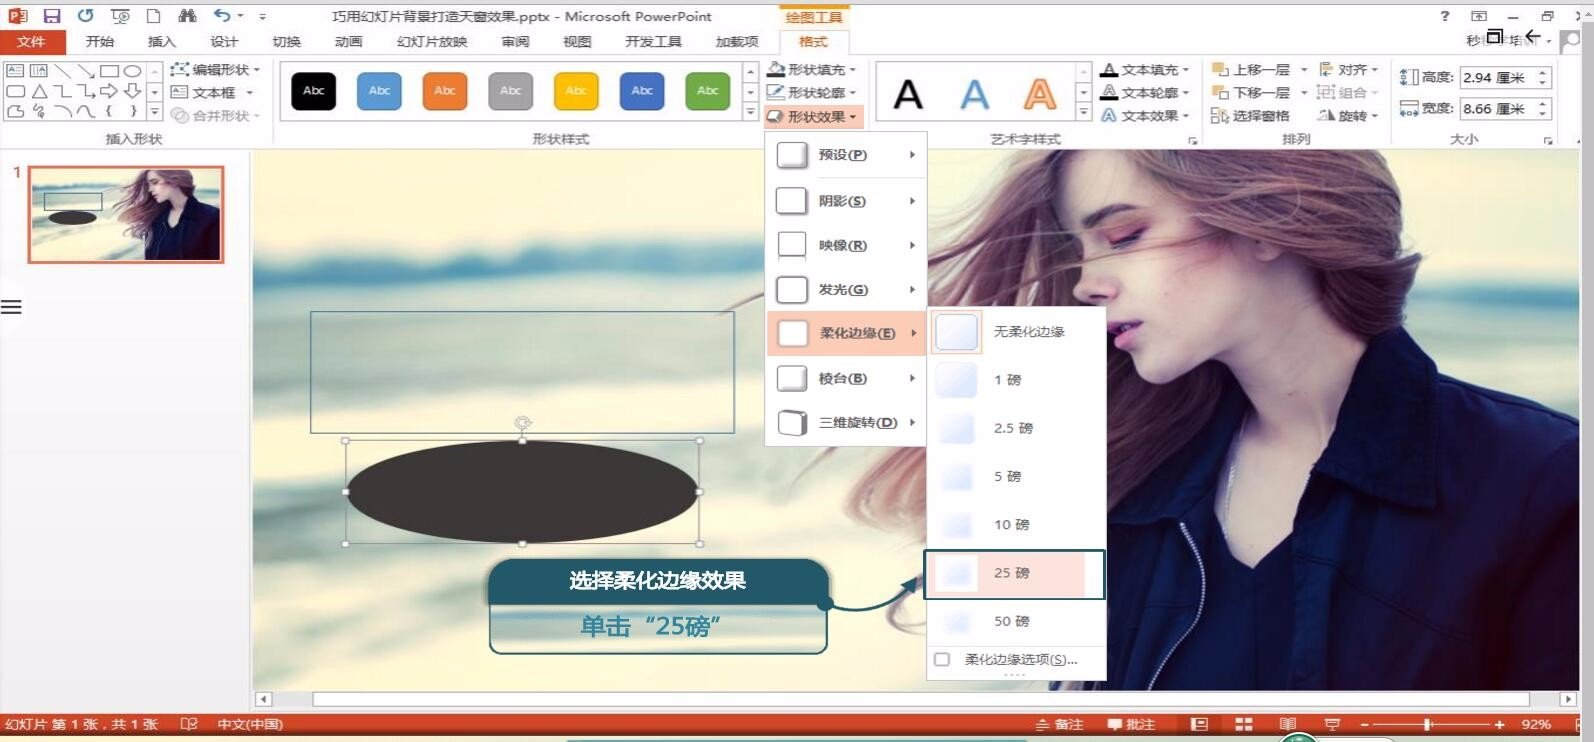
Task: Select the triangle shape in shapes gallery
Action: point(39,91)
